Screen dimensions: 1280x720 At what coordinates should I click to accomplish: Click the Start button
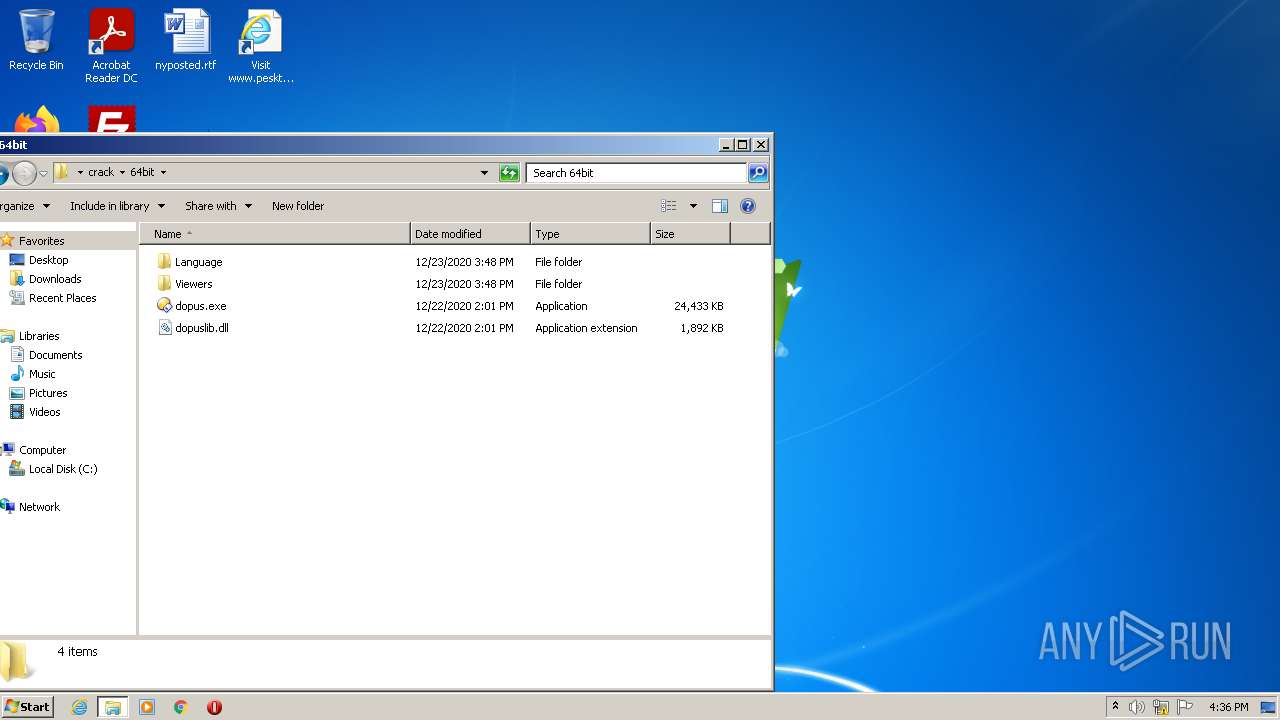[27, 707]
